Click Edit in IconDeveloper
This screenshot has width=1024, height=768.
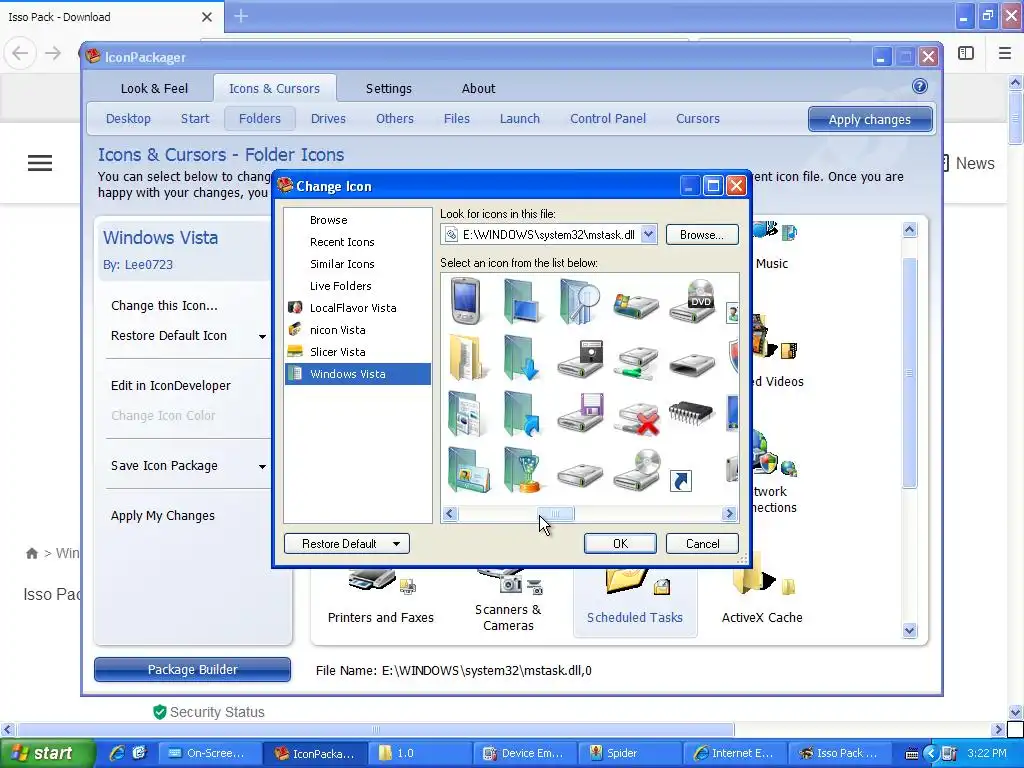[170, 385]
